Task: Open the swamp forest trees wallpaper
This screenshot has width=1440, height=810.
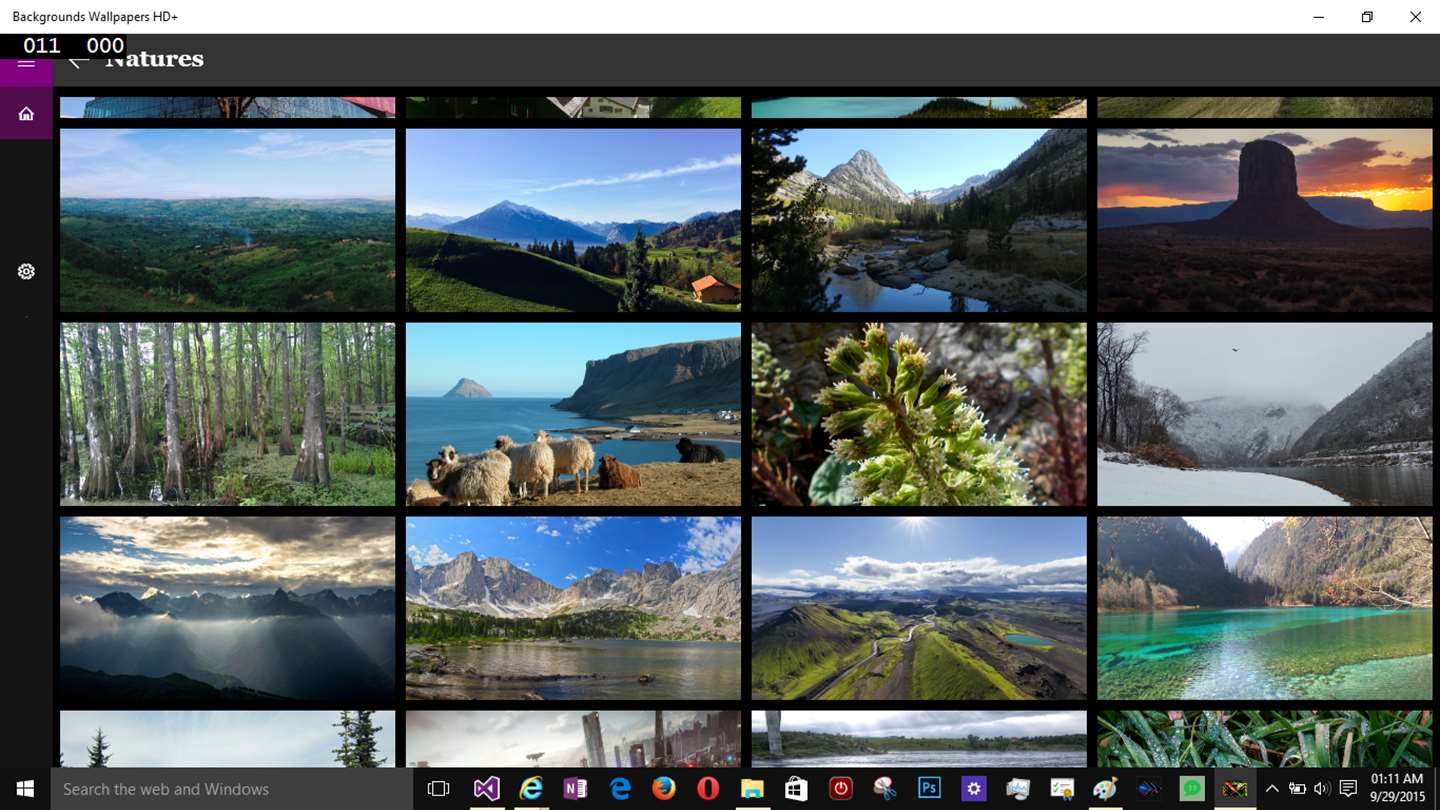Action: [x=228, y=414]
